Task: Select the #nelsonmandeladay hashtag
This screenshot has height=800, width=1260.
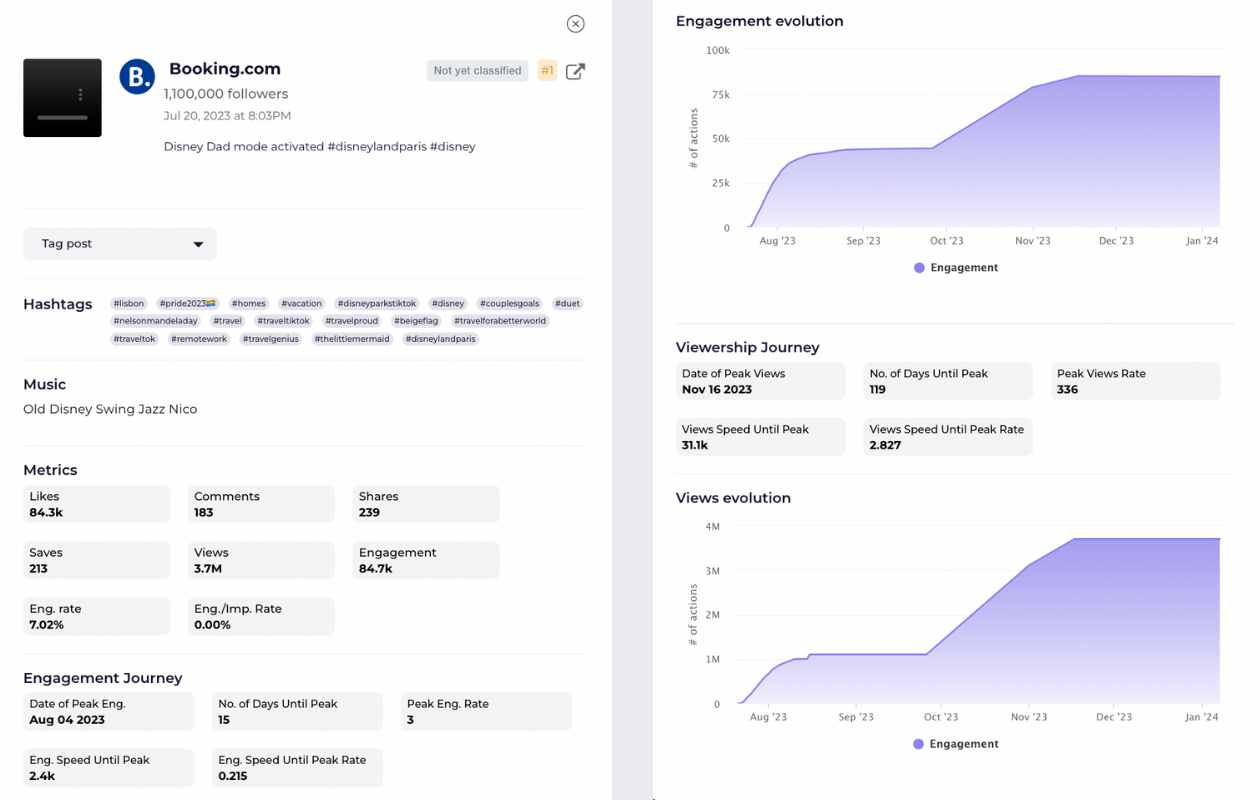Action: click(156, 321)
